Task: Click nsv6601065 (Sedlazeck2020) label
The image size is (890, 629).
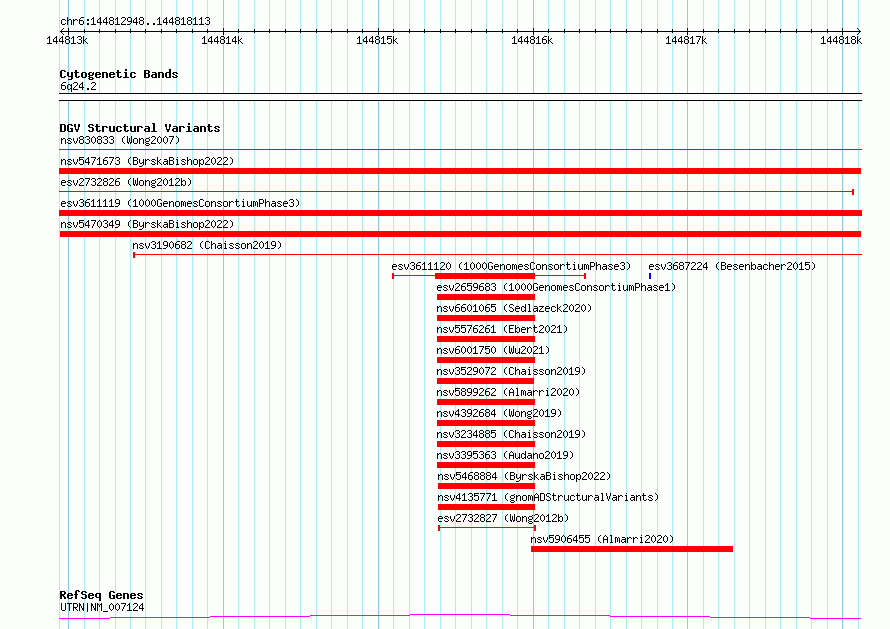Action: [514, 308]
